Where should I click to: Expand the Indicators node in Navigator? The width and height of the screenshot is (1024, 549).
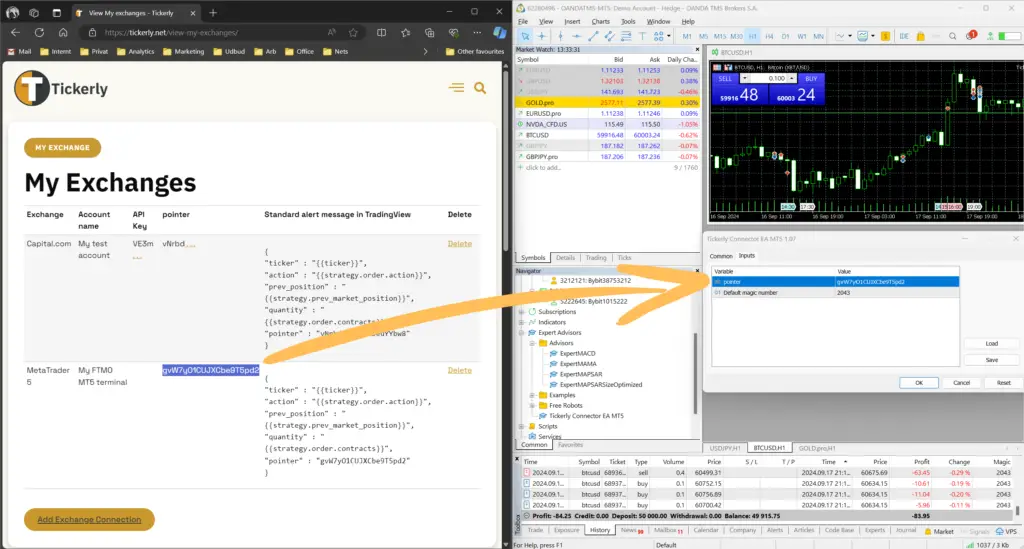tap(522, 322)
